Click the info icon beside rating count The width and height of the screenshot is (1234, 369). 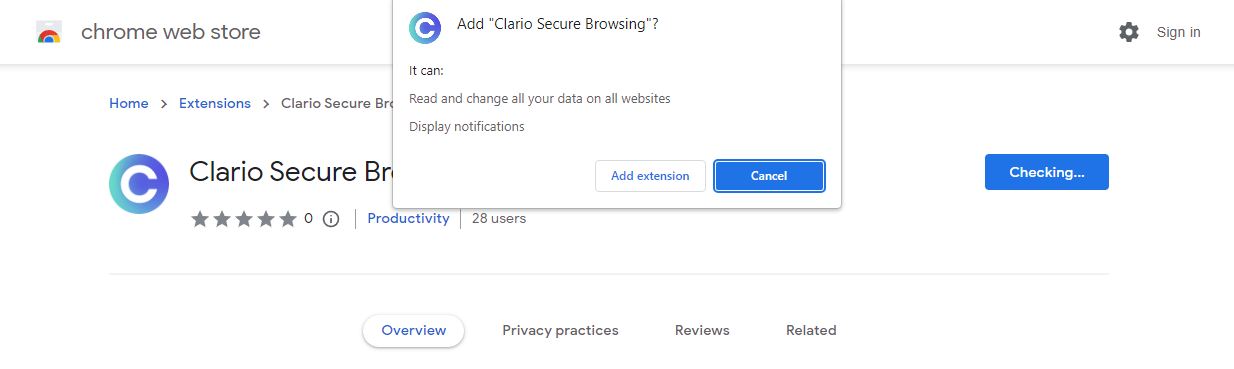click(x=331, y=219)
